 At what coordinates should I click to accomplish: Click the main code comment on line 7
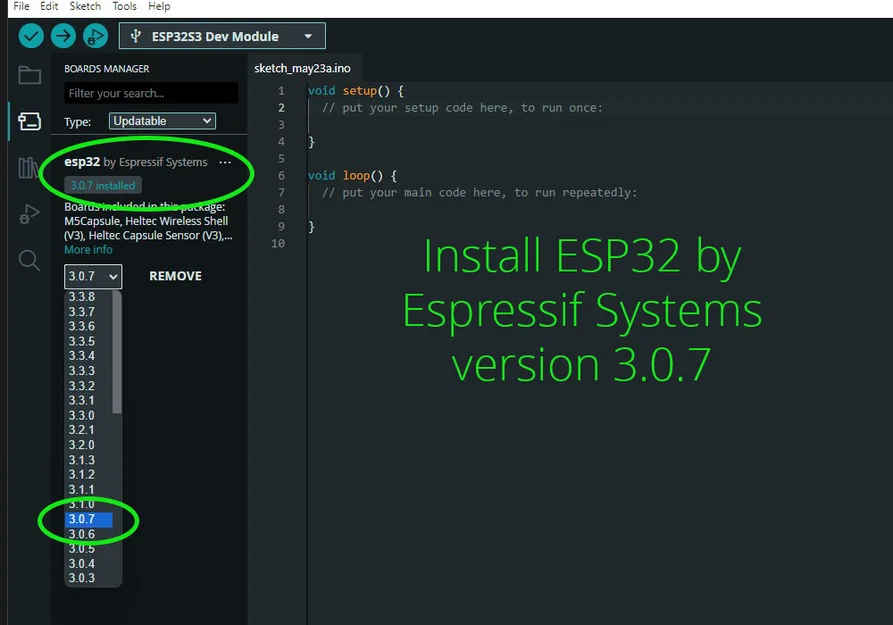pos(480,193)
